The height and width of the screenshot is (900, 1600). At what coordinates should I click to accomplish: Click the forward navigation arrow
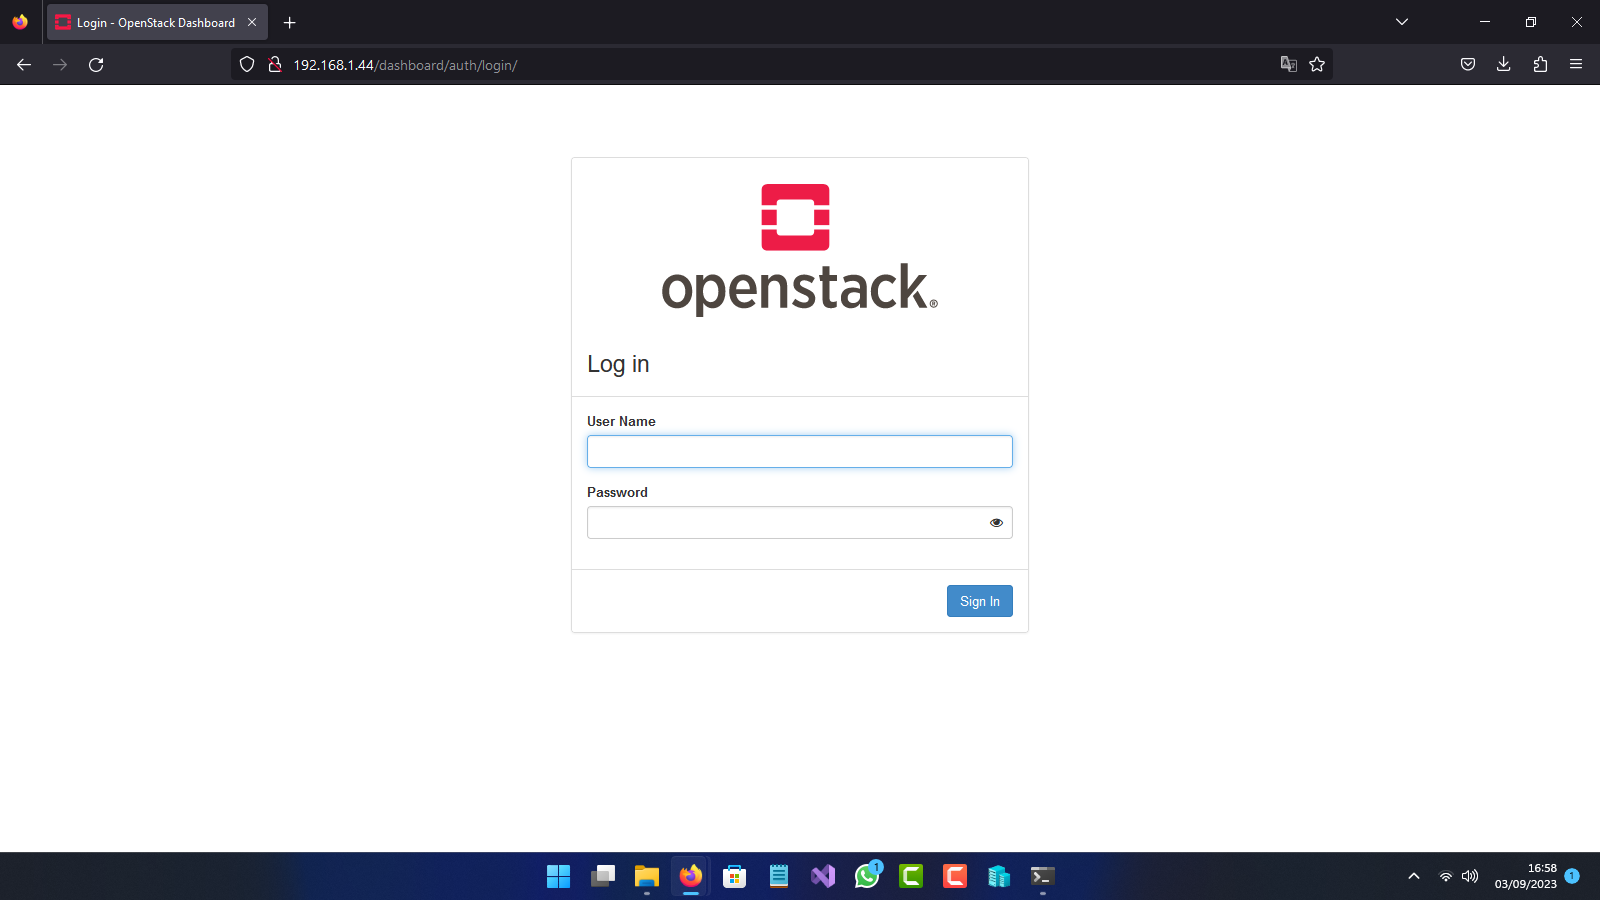[60, 65]
